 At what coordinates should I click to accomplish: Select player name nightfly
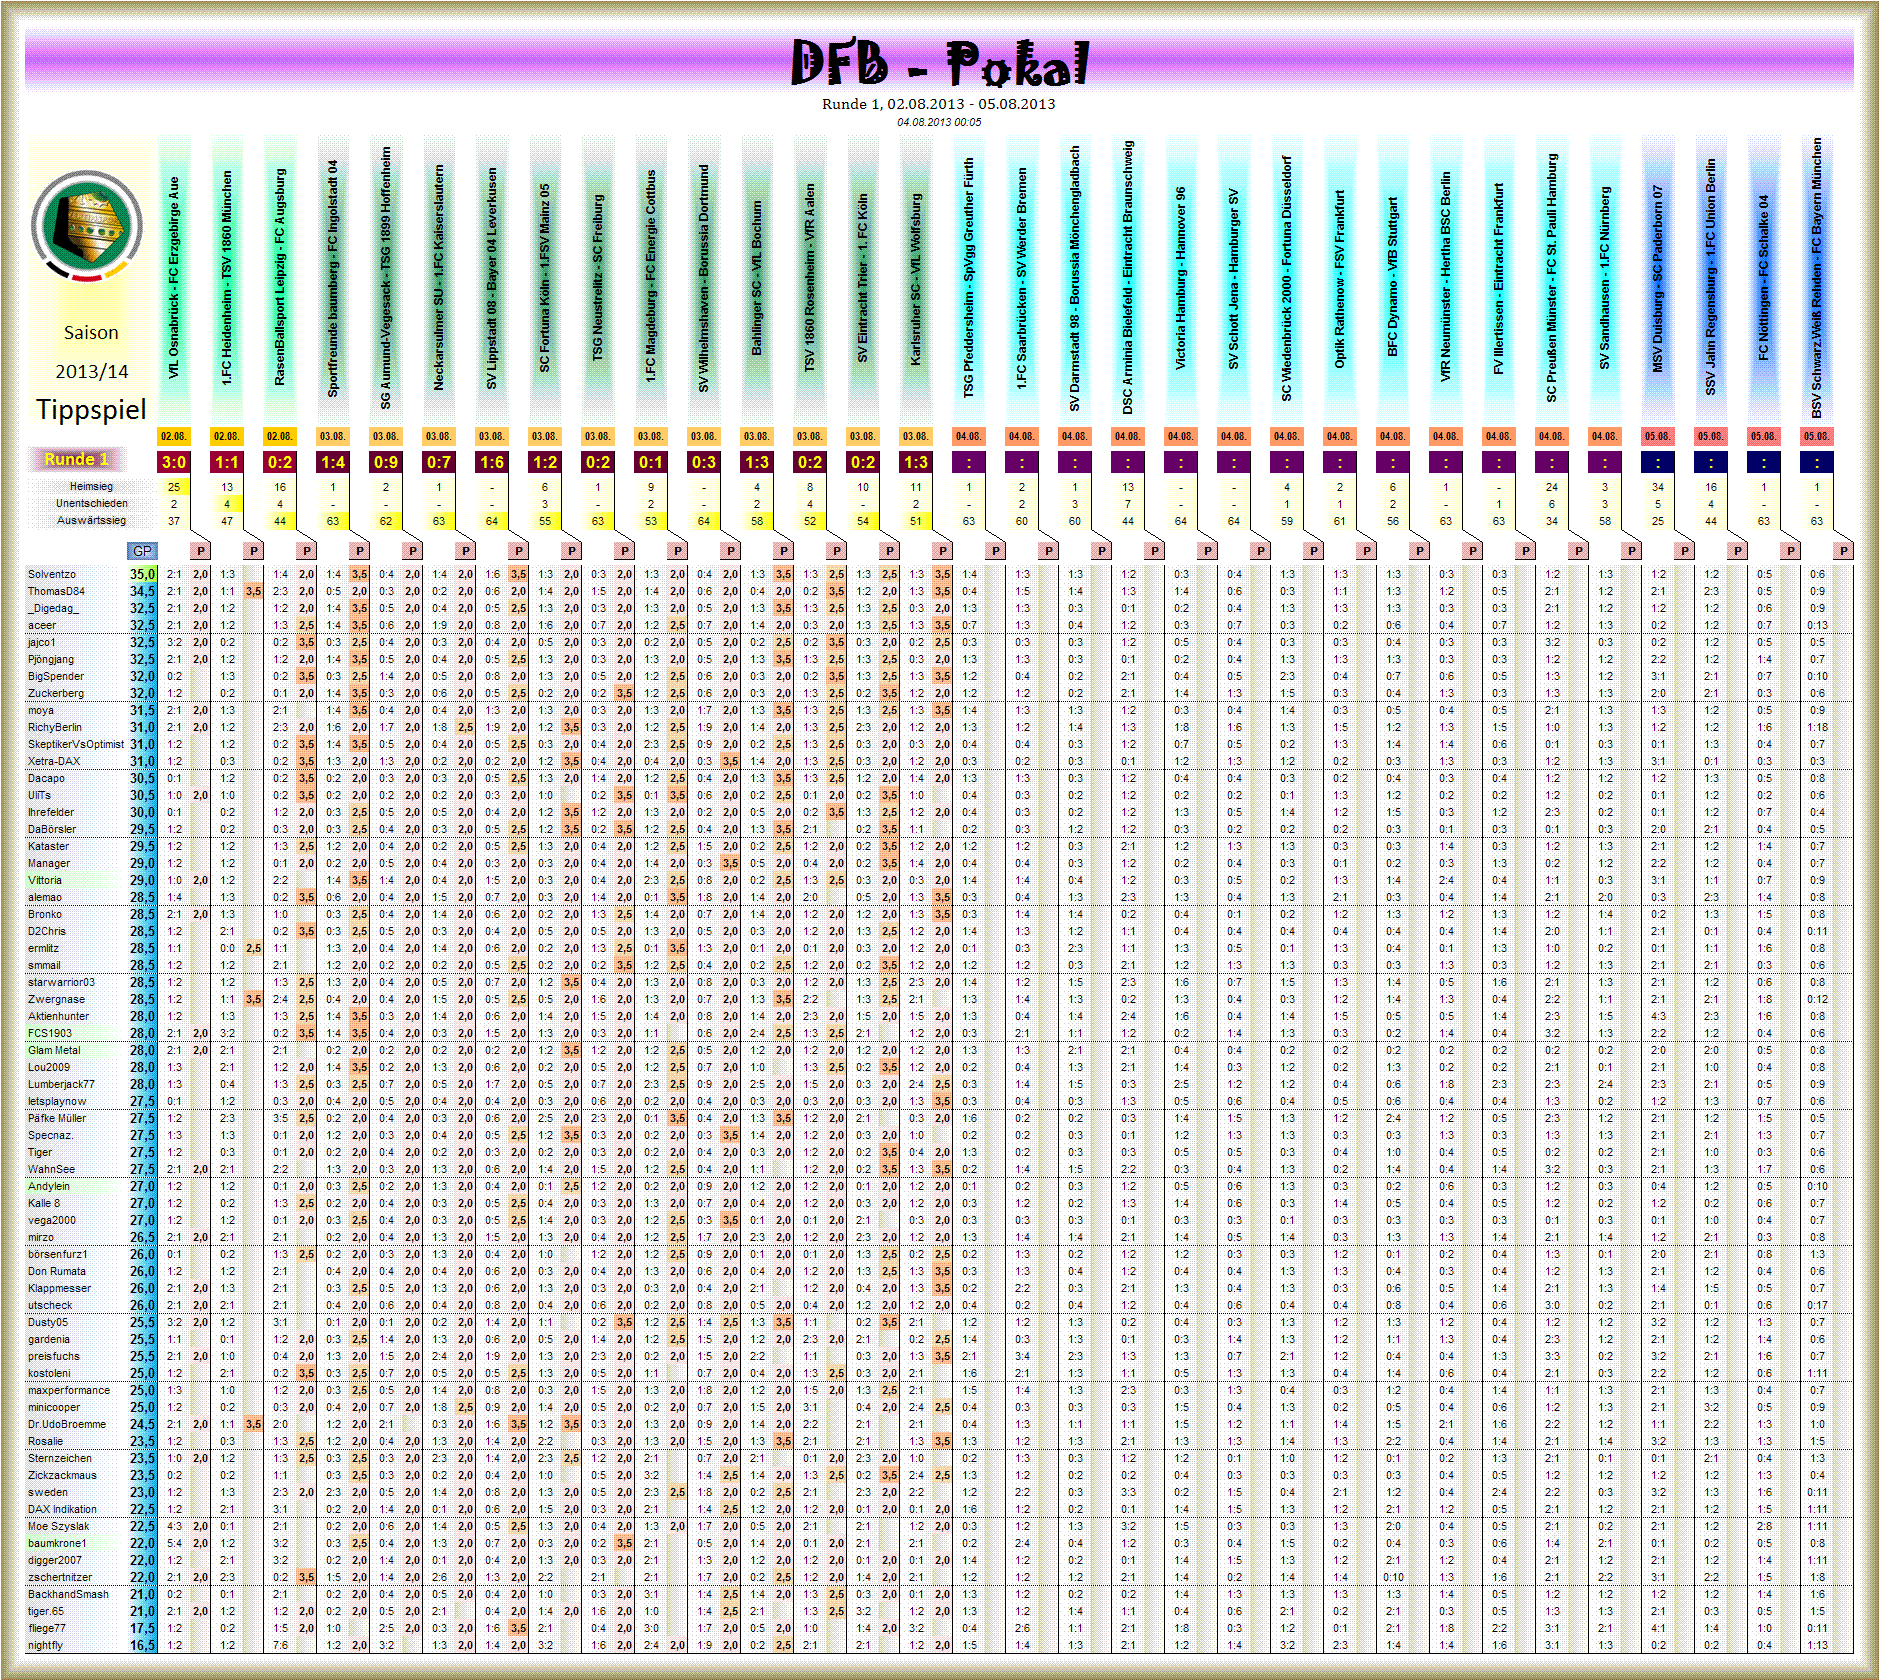pos(45,1646)
